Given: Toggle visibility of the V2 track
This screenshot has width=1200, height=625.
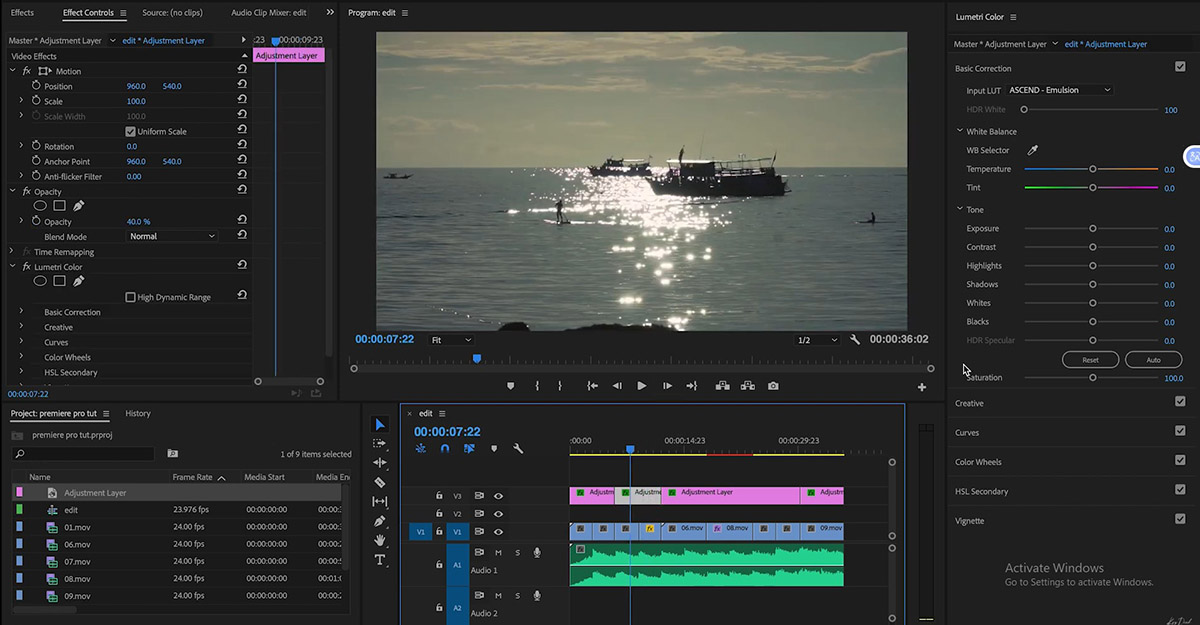Looking at the screenshot, I should pos(498,512).
